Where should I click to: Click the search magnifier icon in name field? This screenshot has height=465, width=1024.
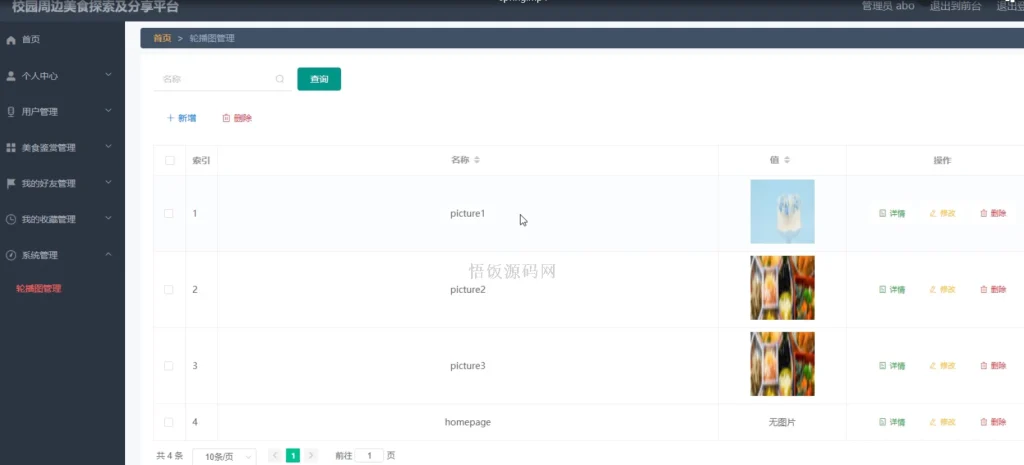280,79
